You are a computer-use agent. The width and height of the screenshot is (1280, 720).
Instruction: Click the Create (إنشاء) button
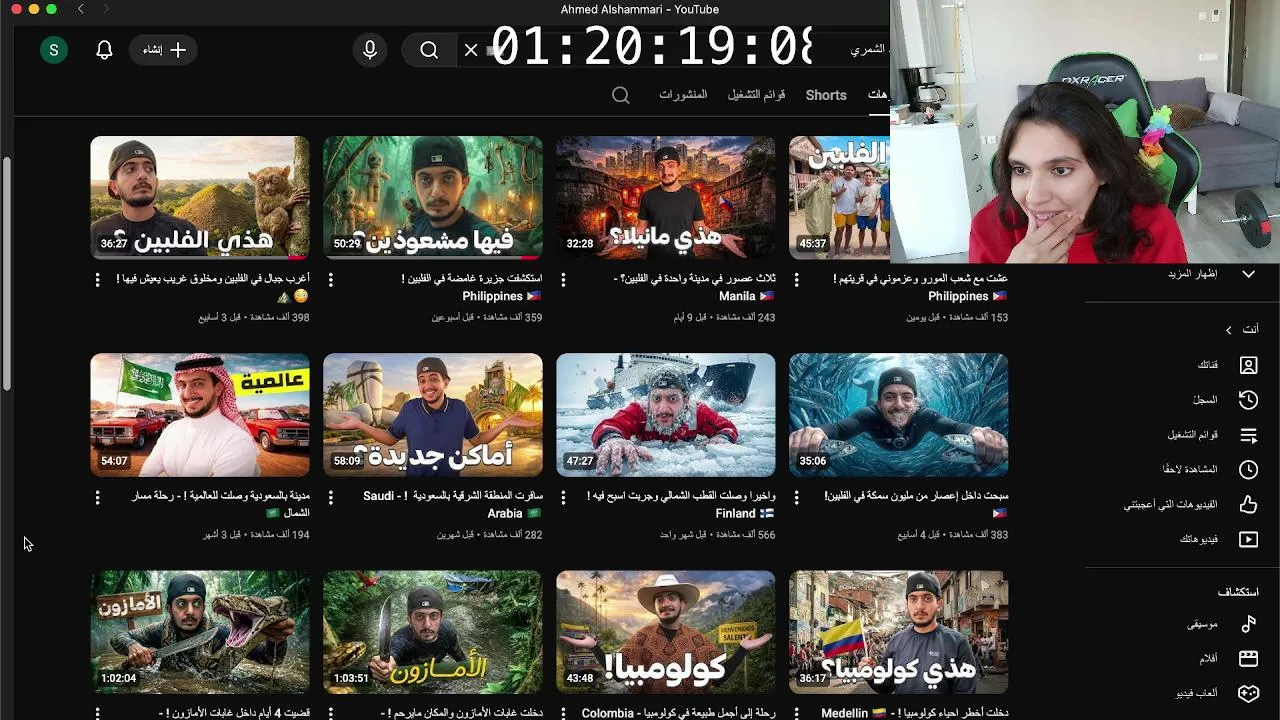[x=163, y=50]
